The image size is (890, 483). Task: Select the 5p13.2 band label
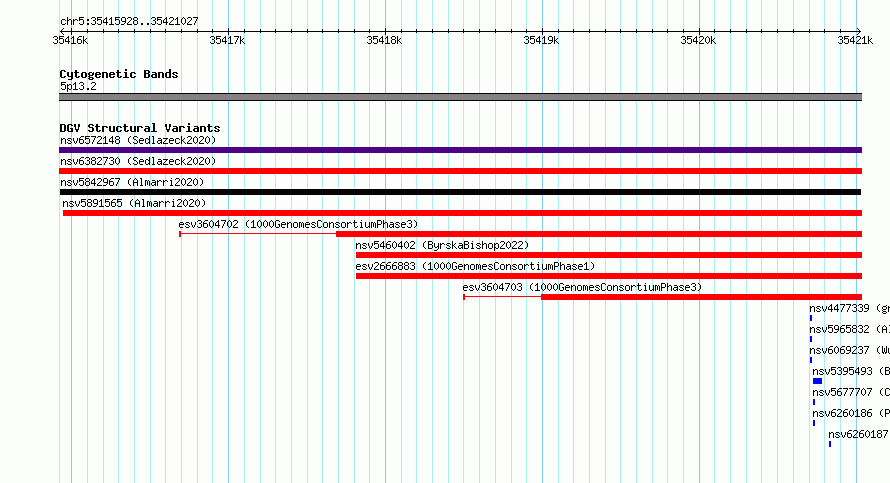[x=78, y=86]
